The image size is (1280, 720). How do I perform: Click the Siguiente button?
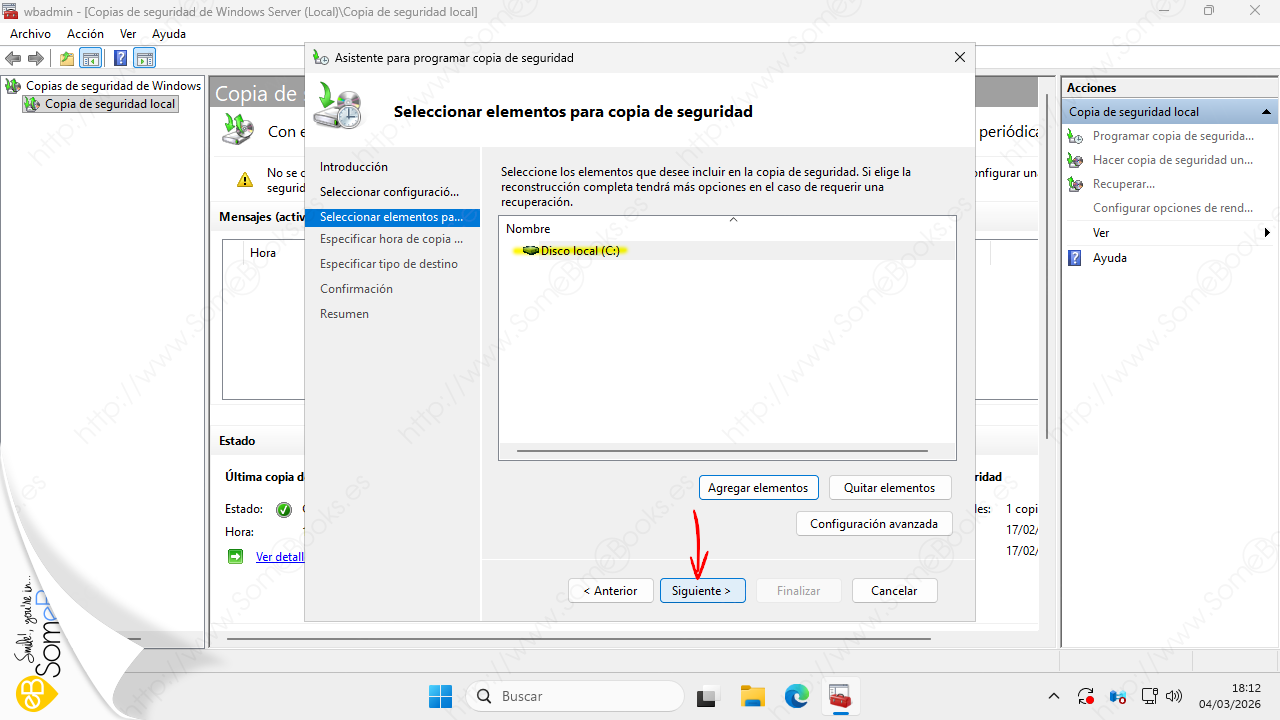coord(701,591)
